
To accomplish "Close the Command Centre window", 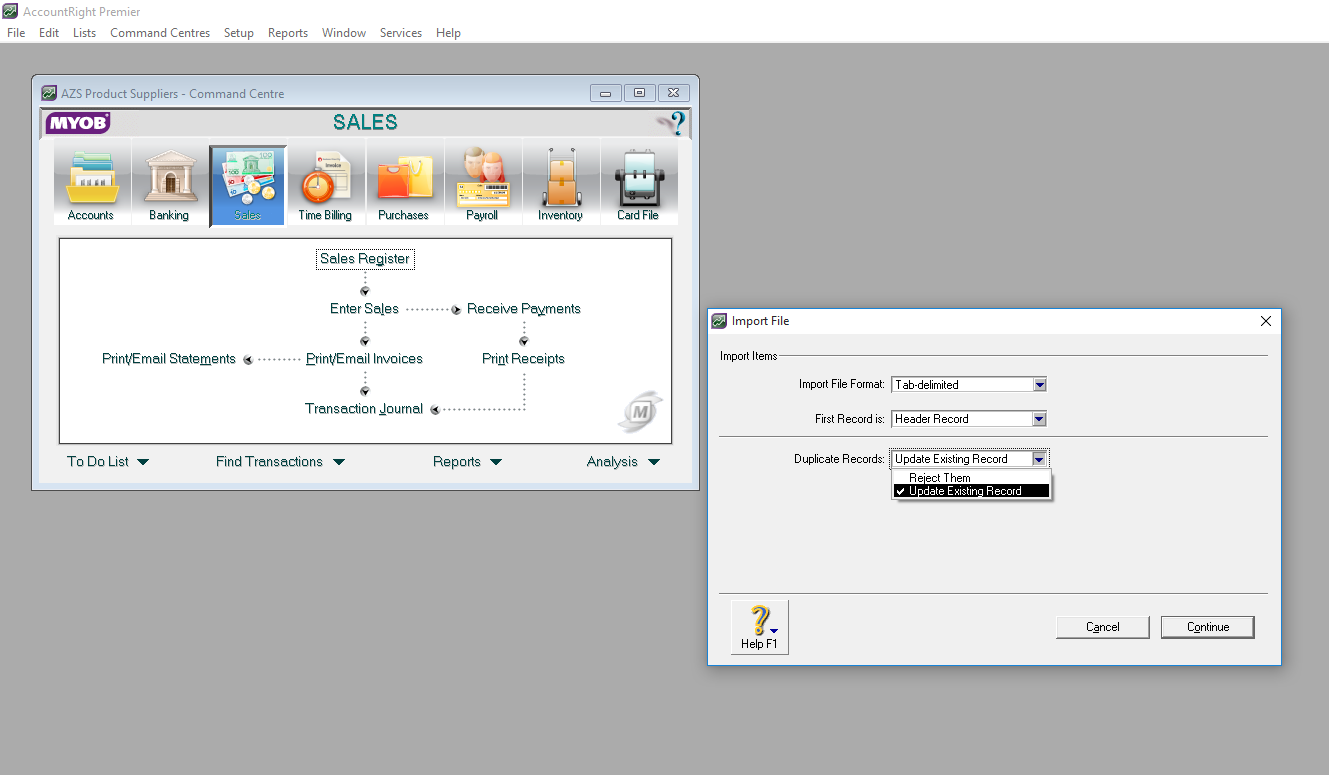I will coord(674,93).
